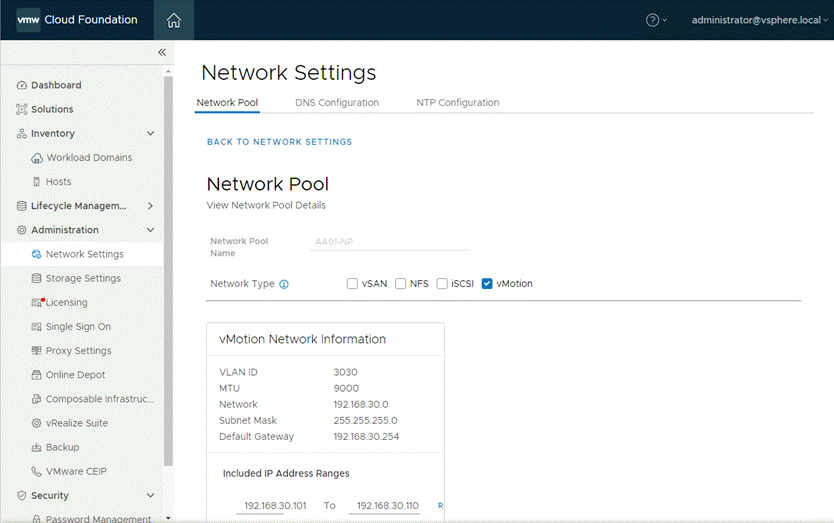Open Hosts in the sidebar
Image resolution: width=834 pixels, height=523 pixels.
pyautogui.click(x=59, y=182)
